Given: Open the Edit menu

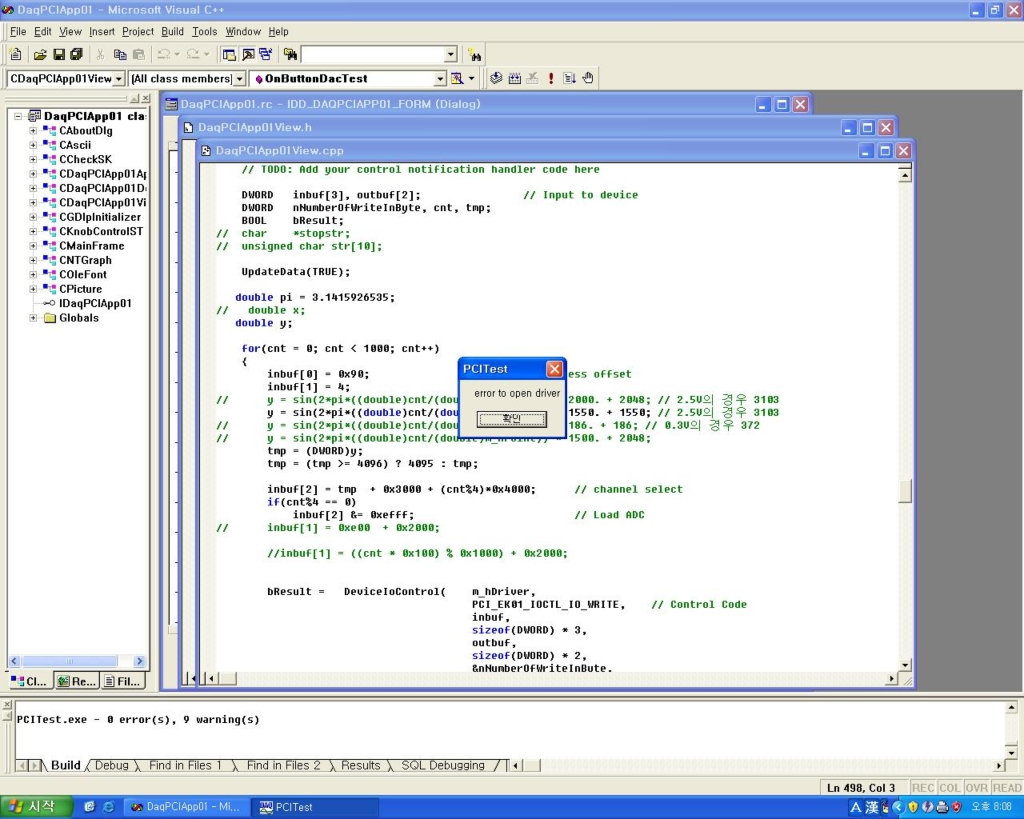Looking at the screenshot, I should pos(42,31).
